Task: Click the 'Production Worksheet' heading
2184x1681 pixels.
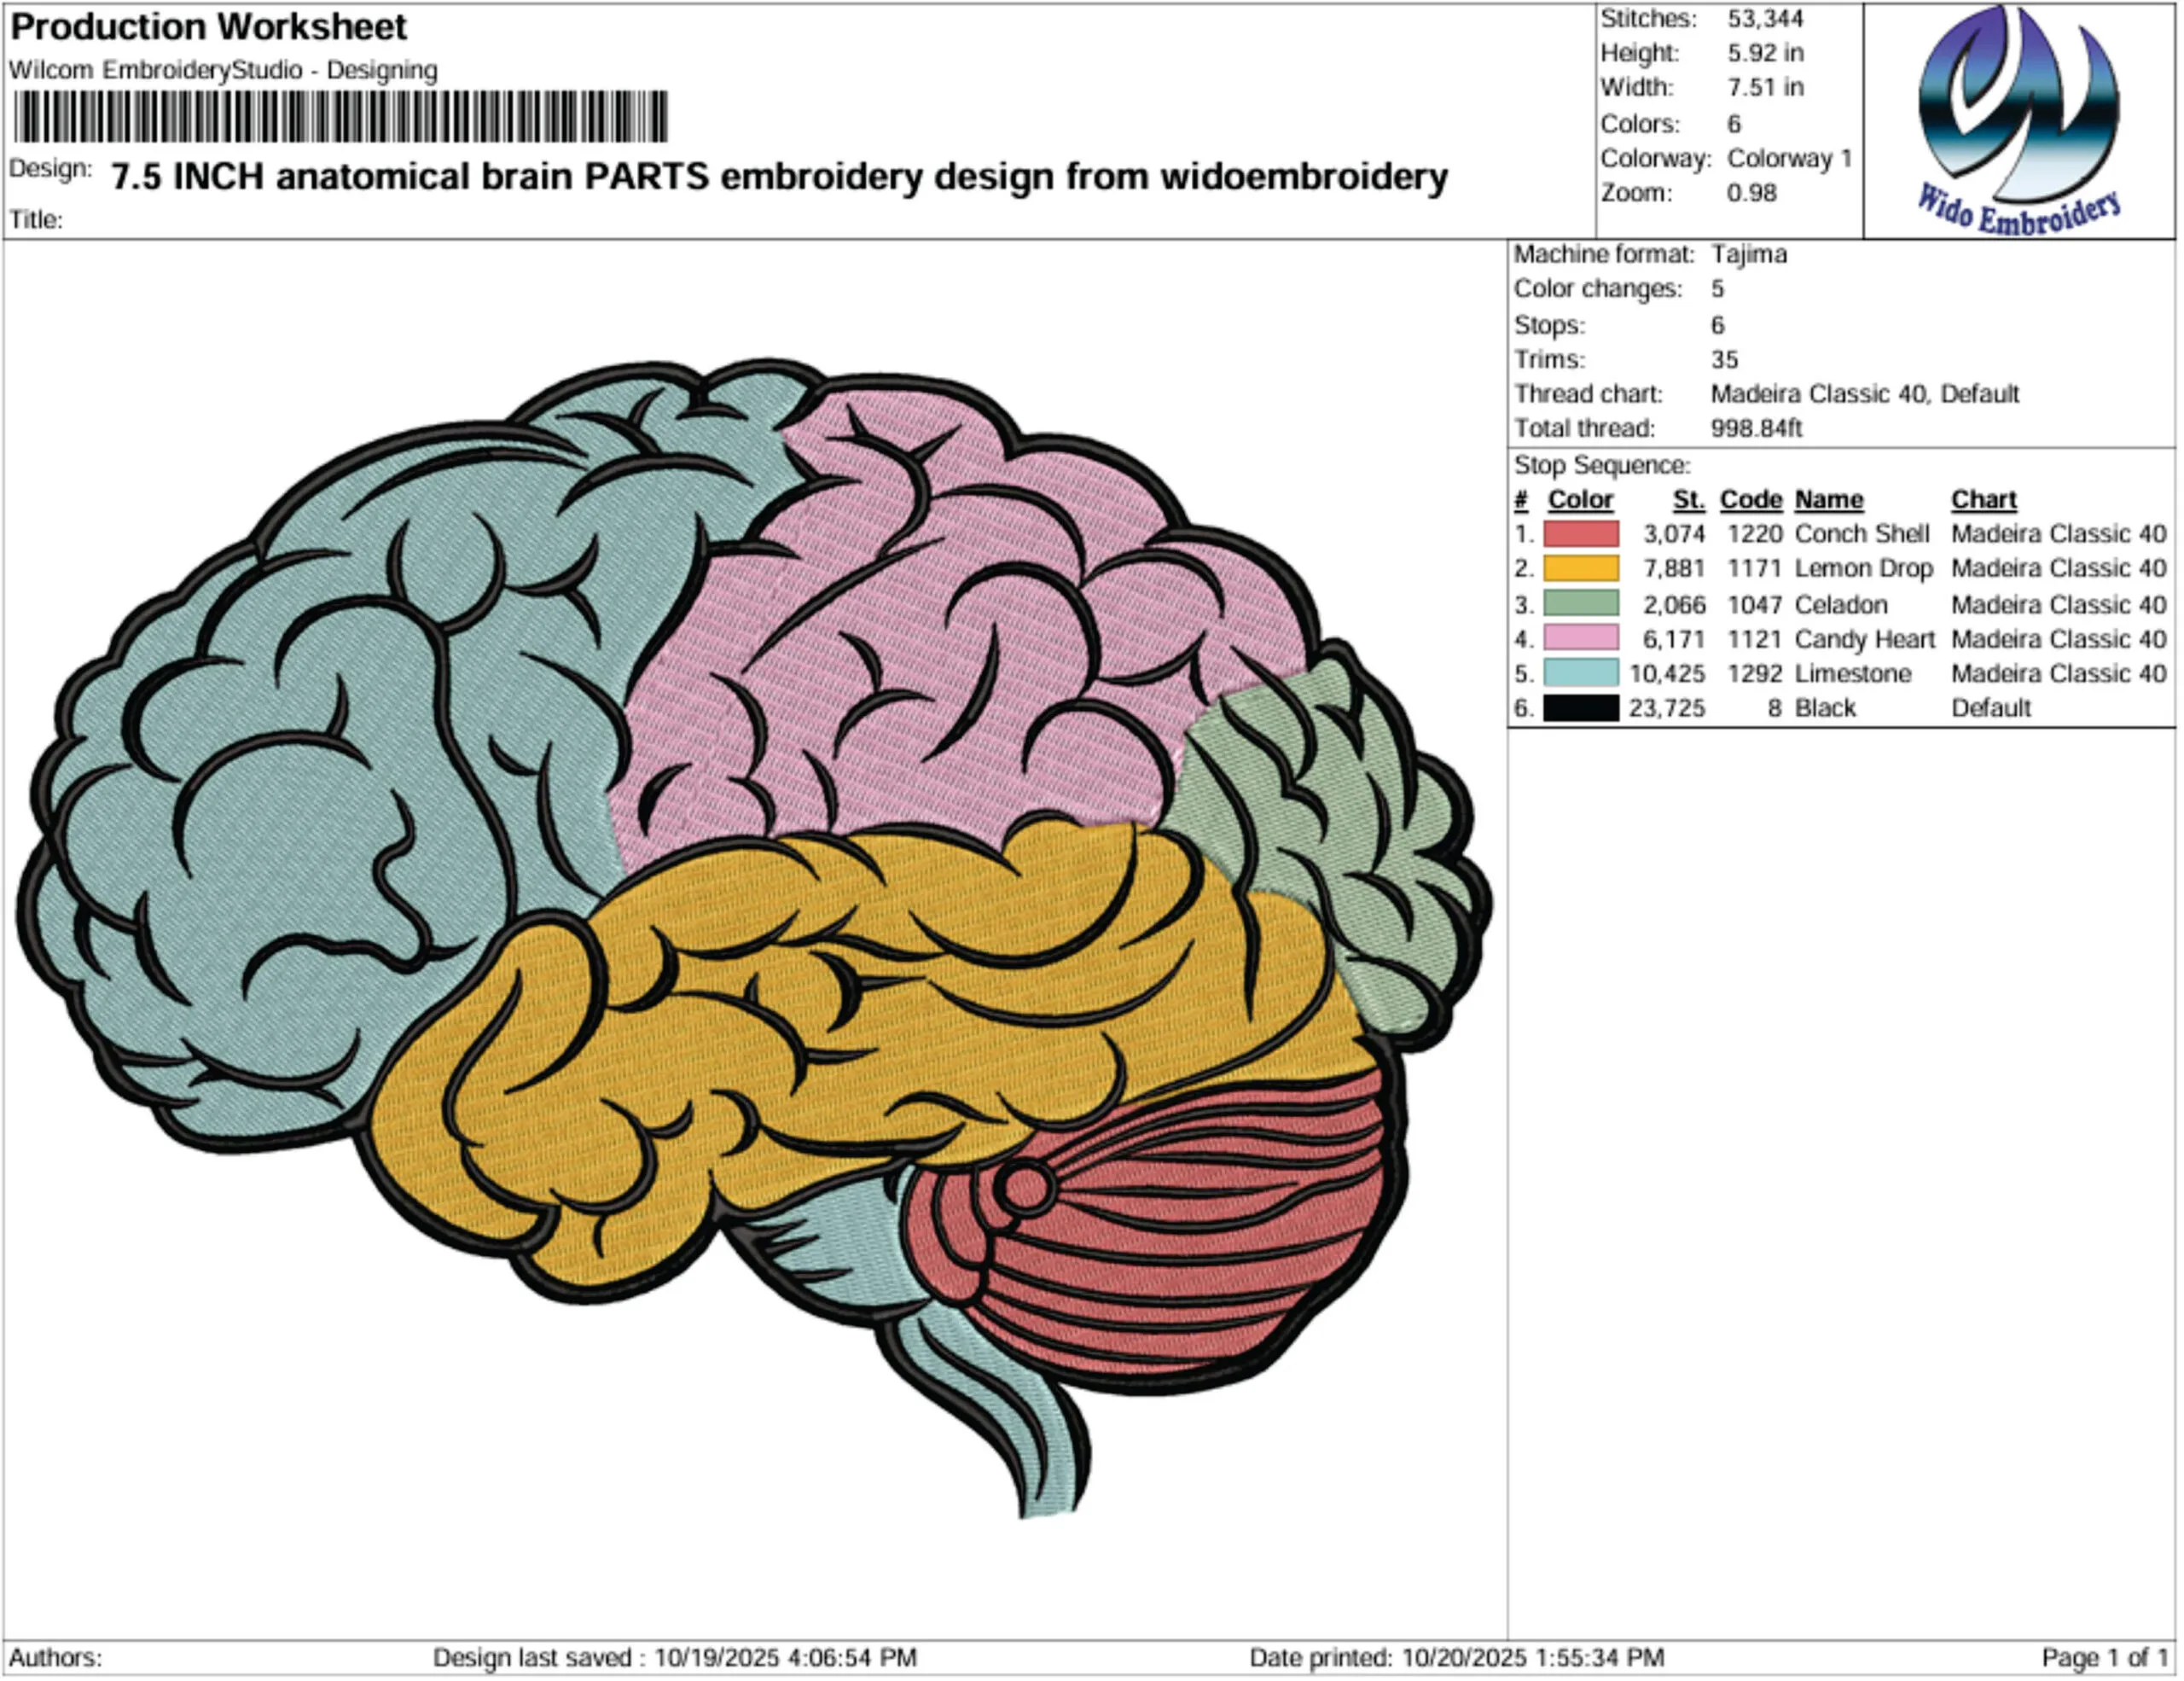Action: coord(208,27)
